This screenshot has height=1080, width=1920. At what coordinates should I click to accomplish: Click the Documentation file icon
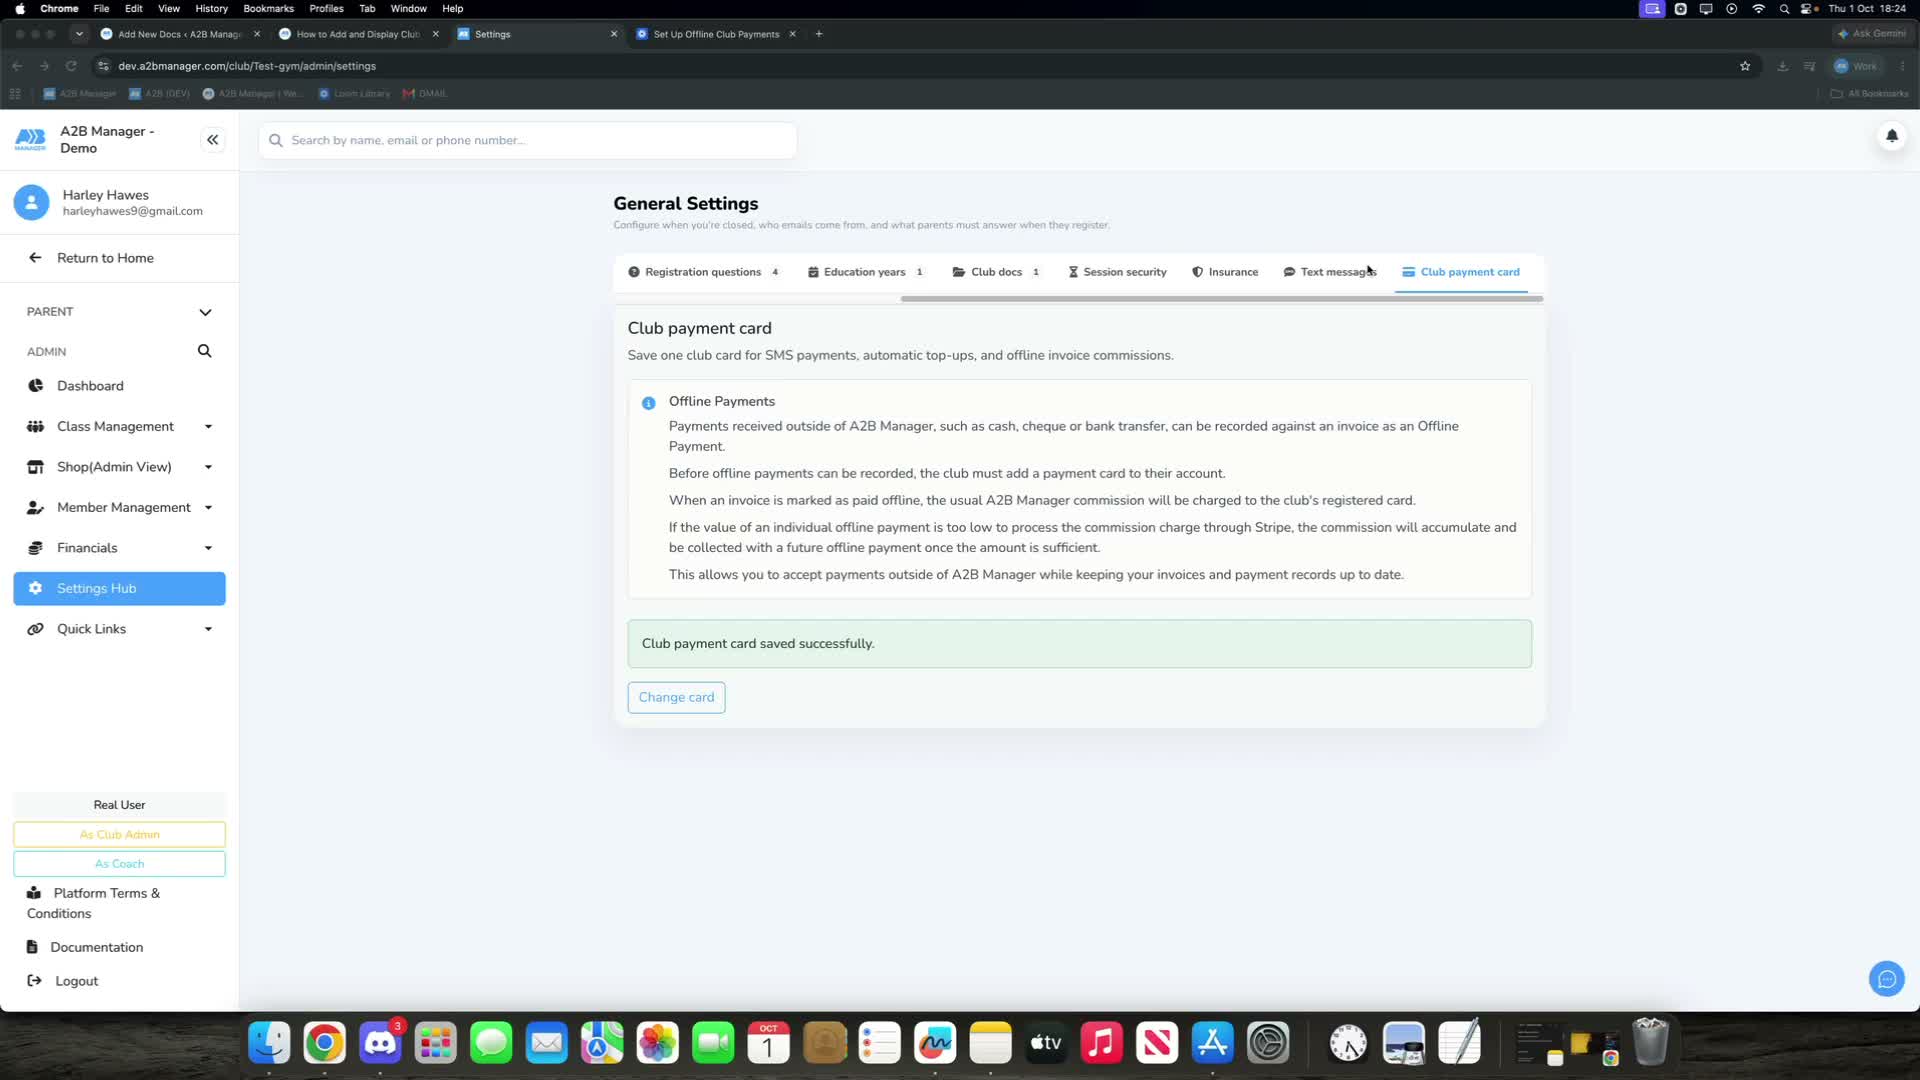(x=32, y=947)
